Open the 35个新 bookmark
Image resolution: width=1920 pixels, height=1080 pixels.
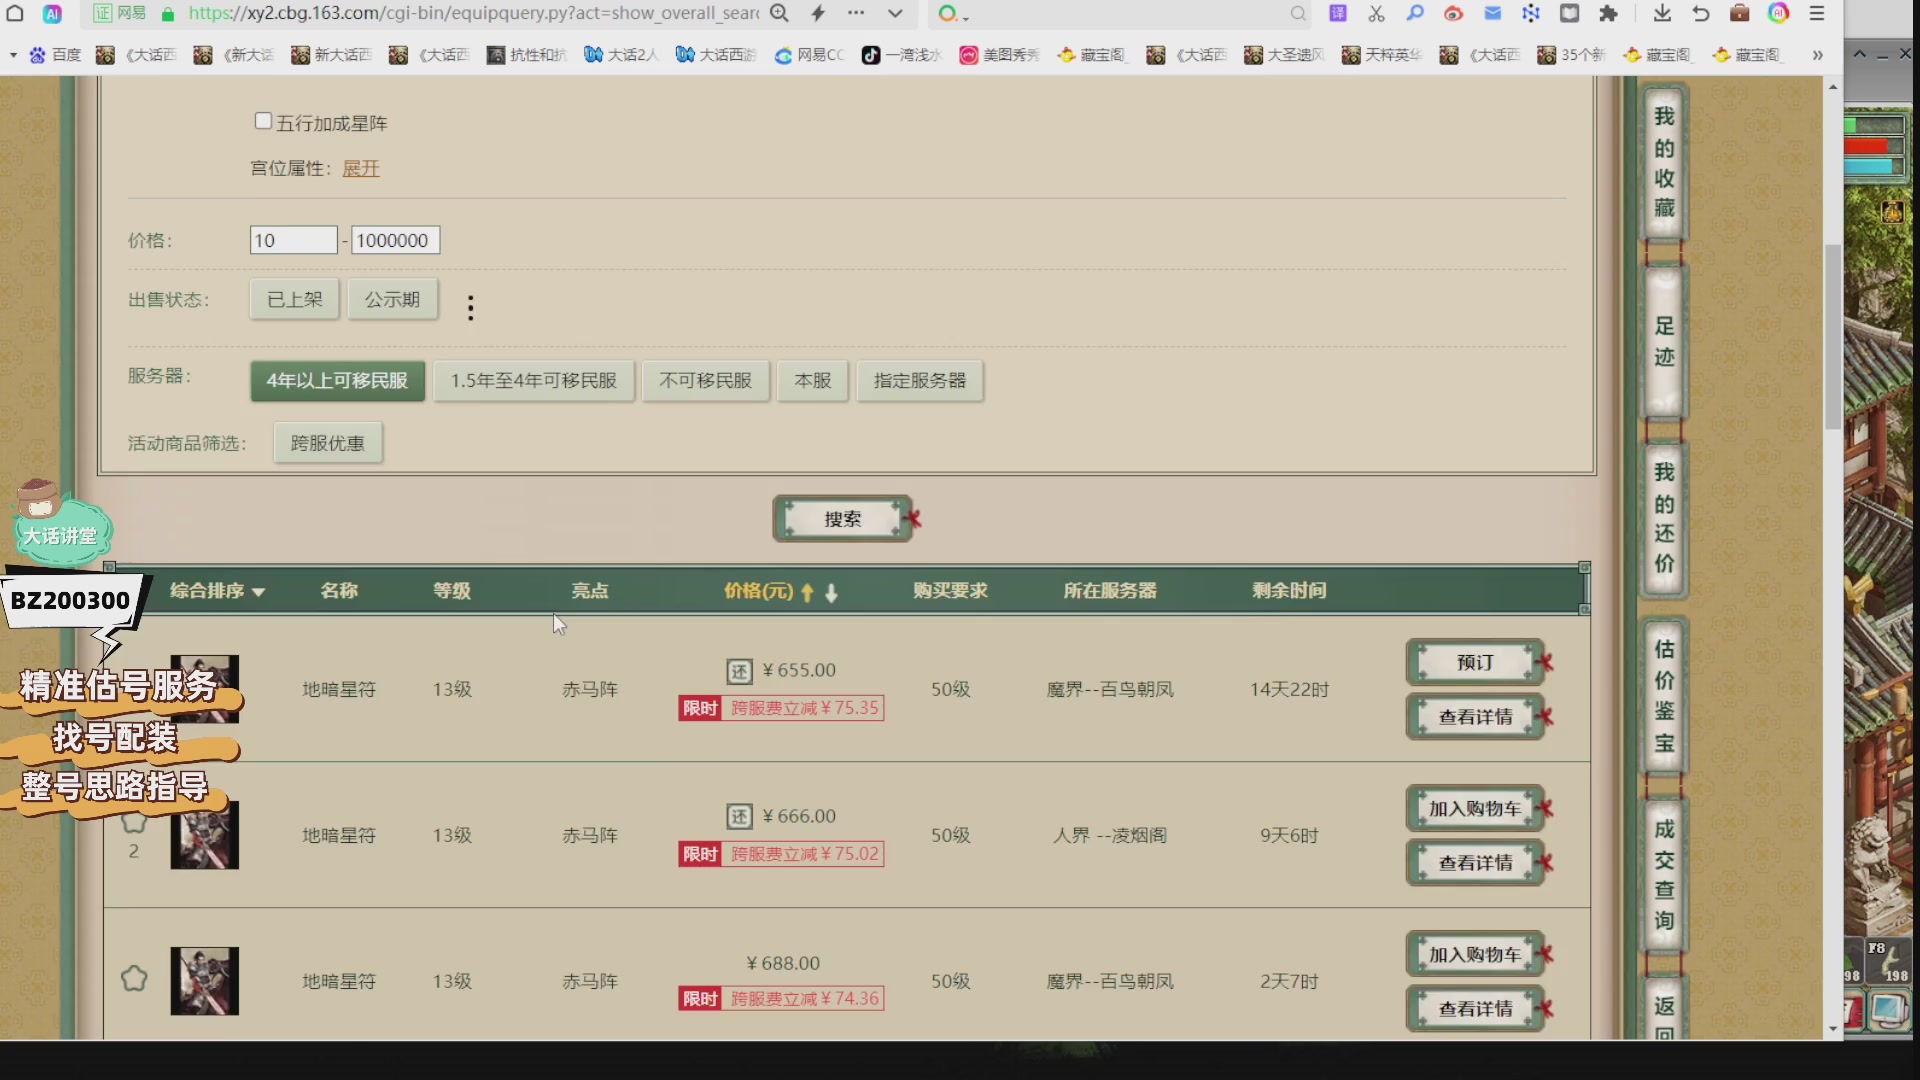[1571, 55]
